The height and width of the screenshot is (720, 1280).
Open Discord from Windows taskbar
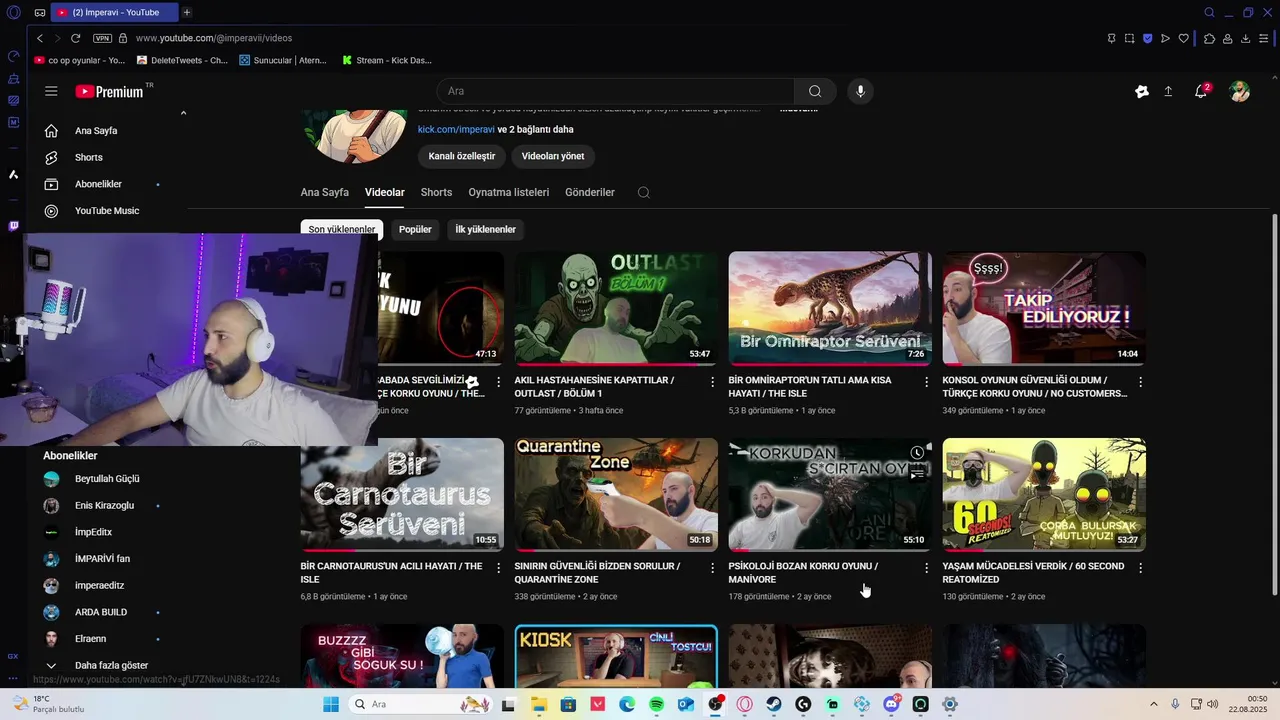point(891,704)
